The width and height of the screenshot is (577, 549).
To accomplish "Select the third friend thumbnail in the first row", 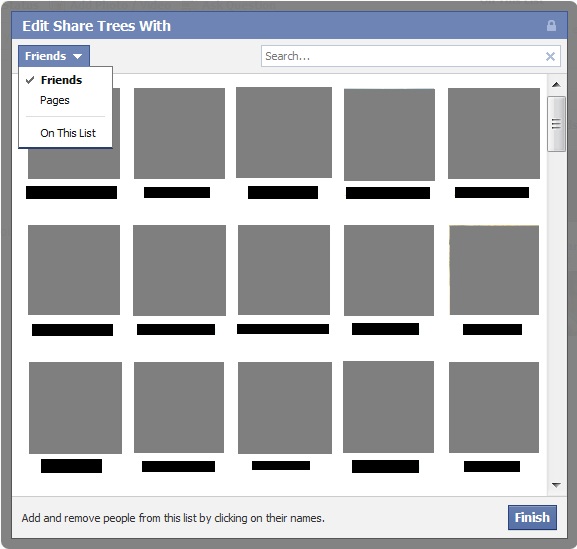I will click(x=284, y=132).
